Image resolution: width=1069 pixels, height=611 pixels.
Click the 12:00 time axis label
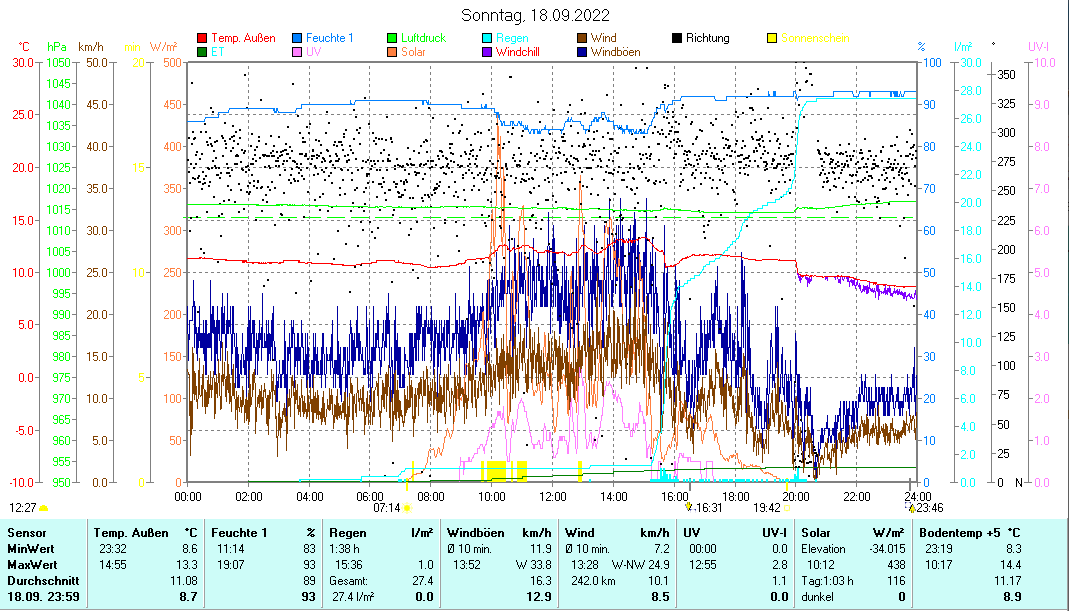553,496
